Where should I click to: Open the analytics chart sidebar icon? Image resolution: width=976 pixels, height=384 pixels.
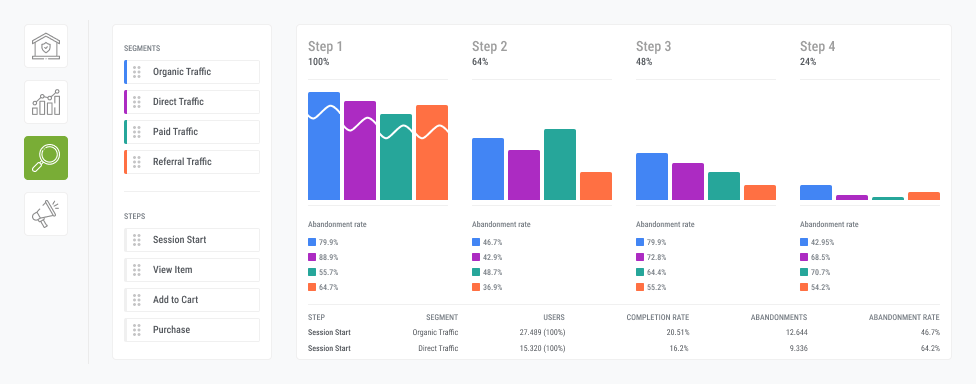pos(46,102)
